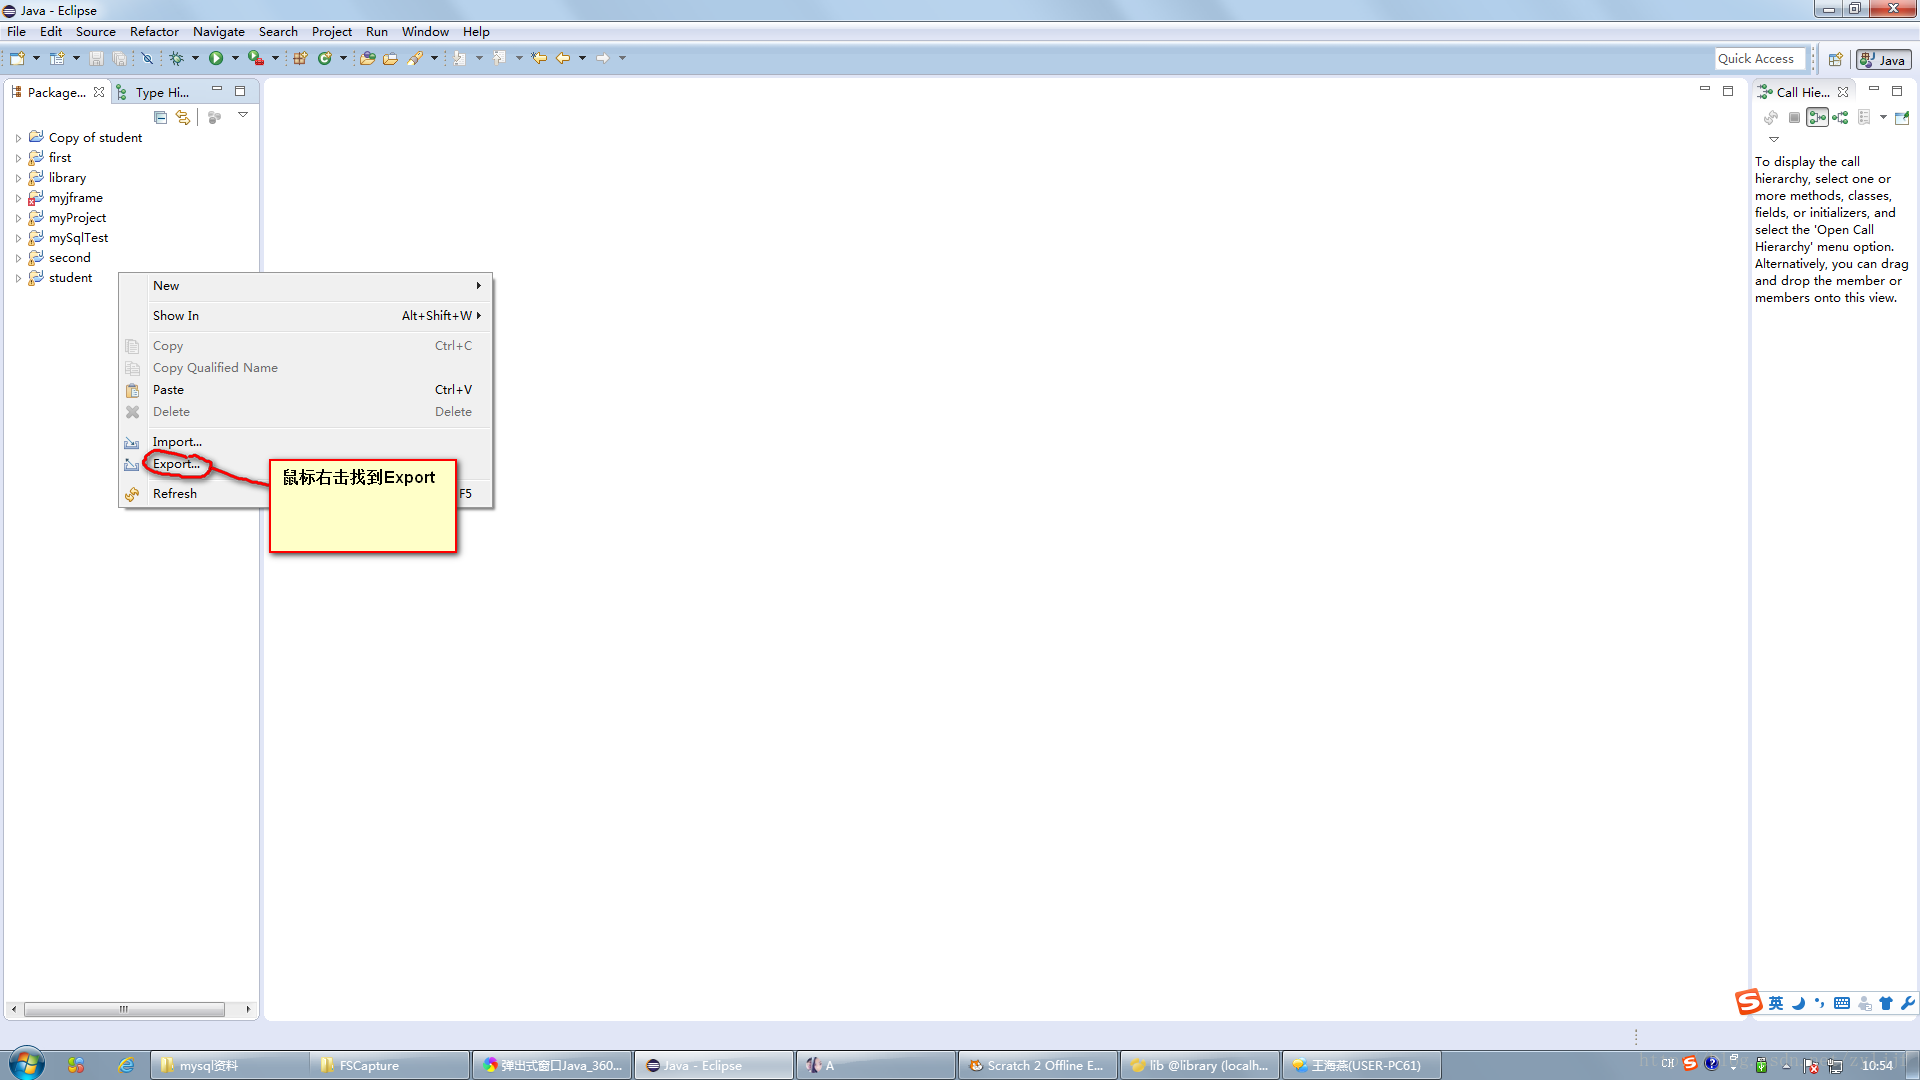The height and width of the screenshot is (1080, 1920).
Task: Open the Refactor menu
Action: tap(154, 32)
